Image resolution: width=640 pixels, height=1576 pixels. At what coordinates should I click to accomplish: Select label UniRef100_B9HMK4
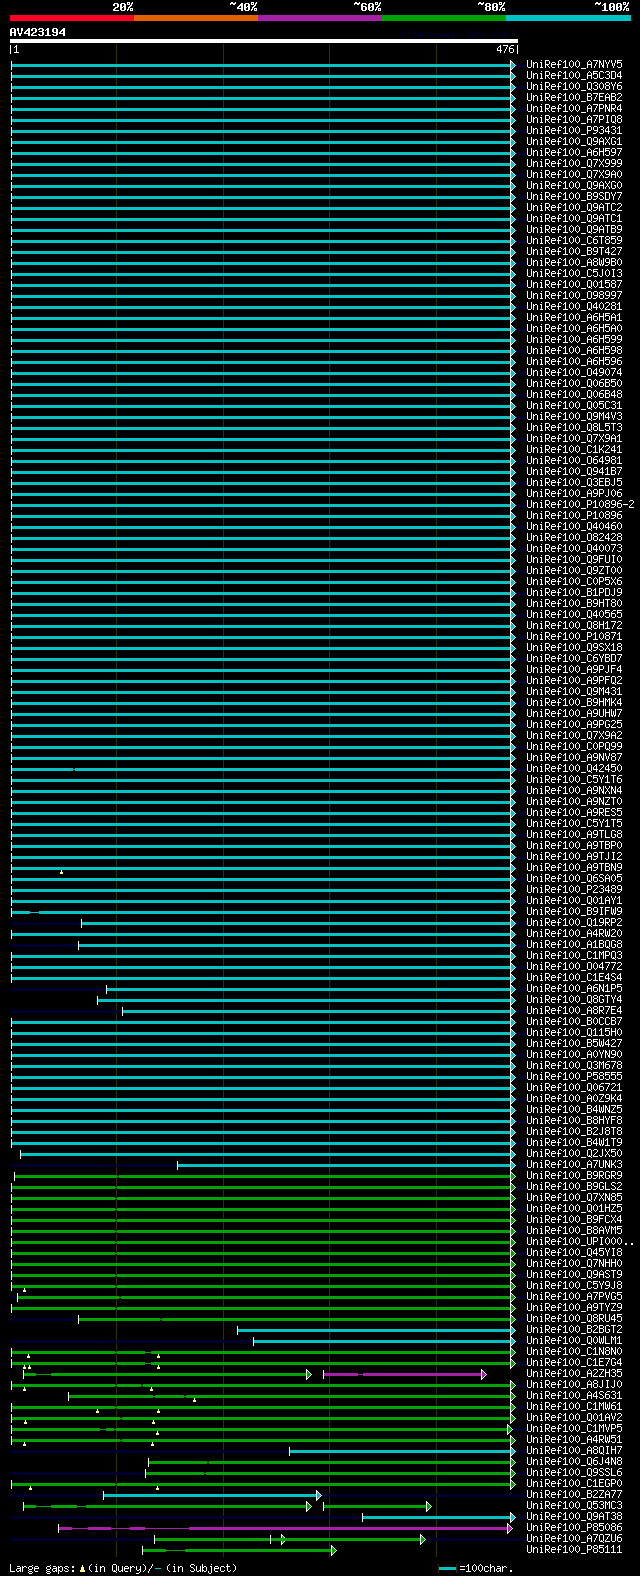coord(574,702)
